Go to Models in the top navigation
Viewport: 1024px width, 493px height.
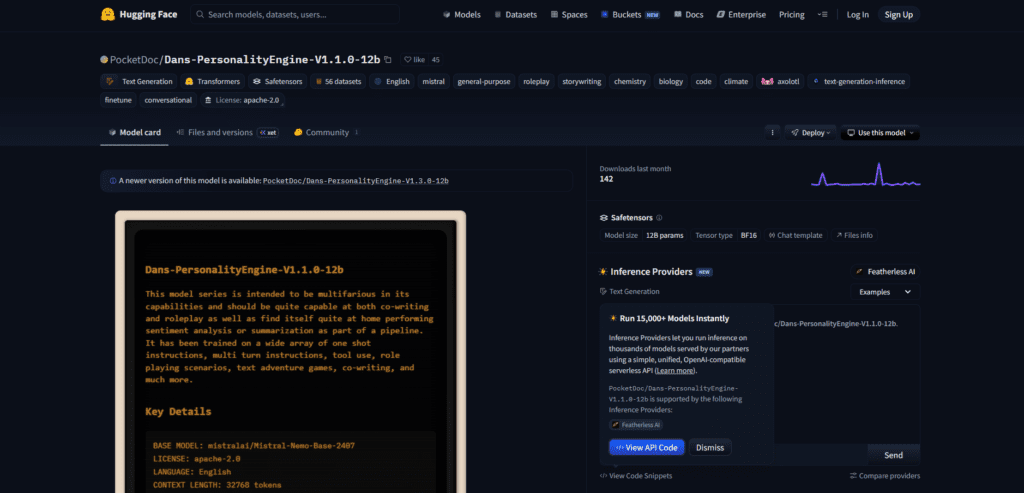pos(461,14)
